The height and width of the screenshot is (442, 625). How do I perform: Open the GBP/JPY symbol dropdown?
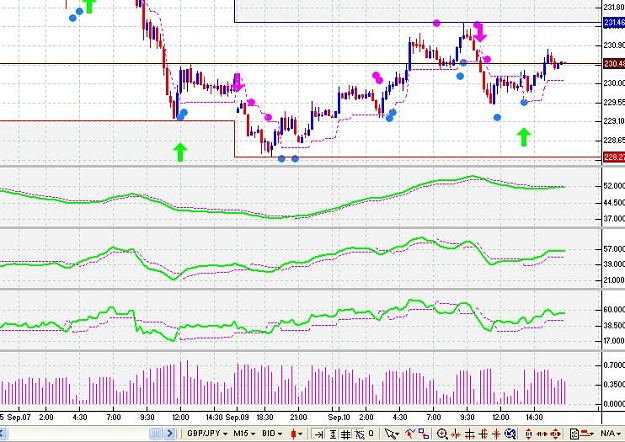point(207,433)
